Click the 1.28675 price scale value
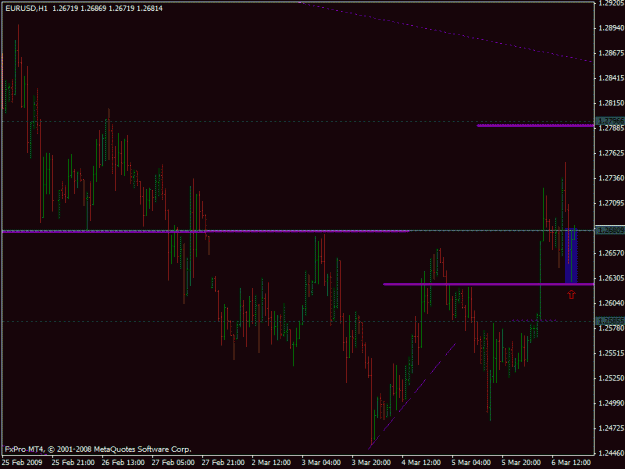The width and height of the screenshot is (625, 469). [x=611, y=53]
